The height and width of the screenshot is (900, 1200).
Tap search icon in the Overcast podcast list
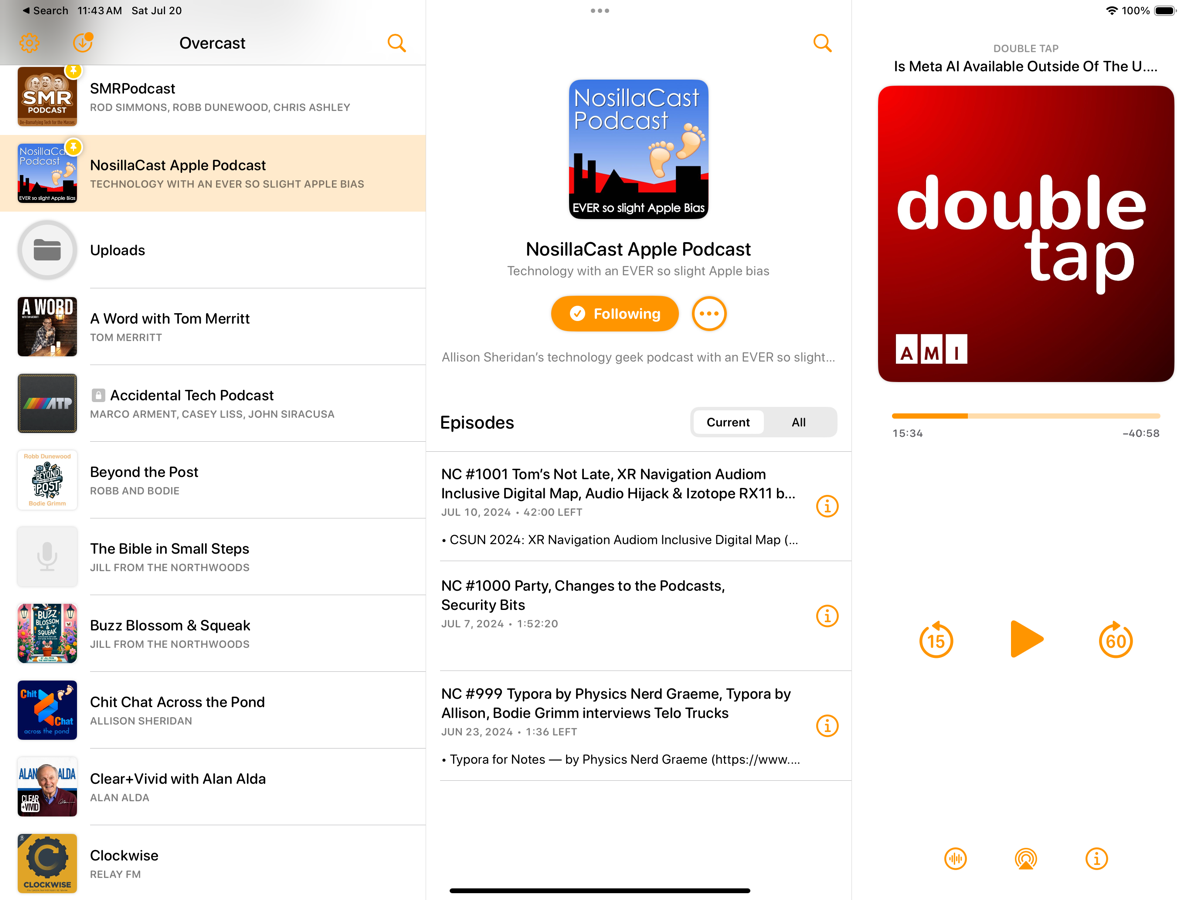click(x=397, y=43)
